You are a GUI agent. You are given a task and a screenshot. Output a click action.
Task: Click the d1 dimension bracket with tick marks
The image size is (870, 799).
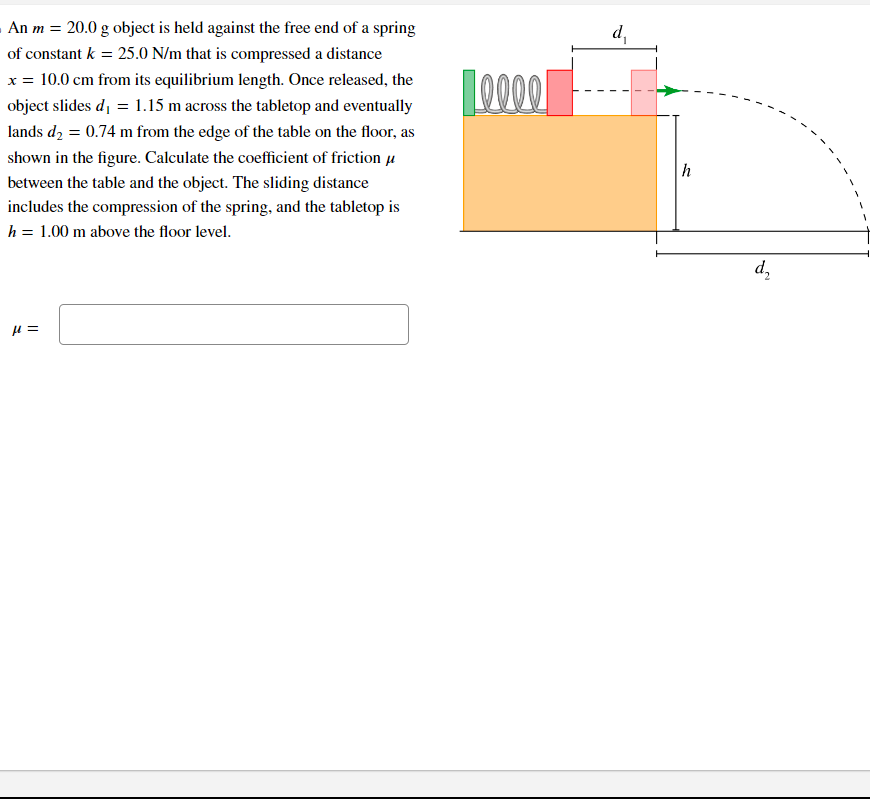[613, 46]
